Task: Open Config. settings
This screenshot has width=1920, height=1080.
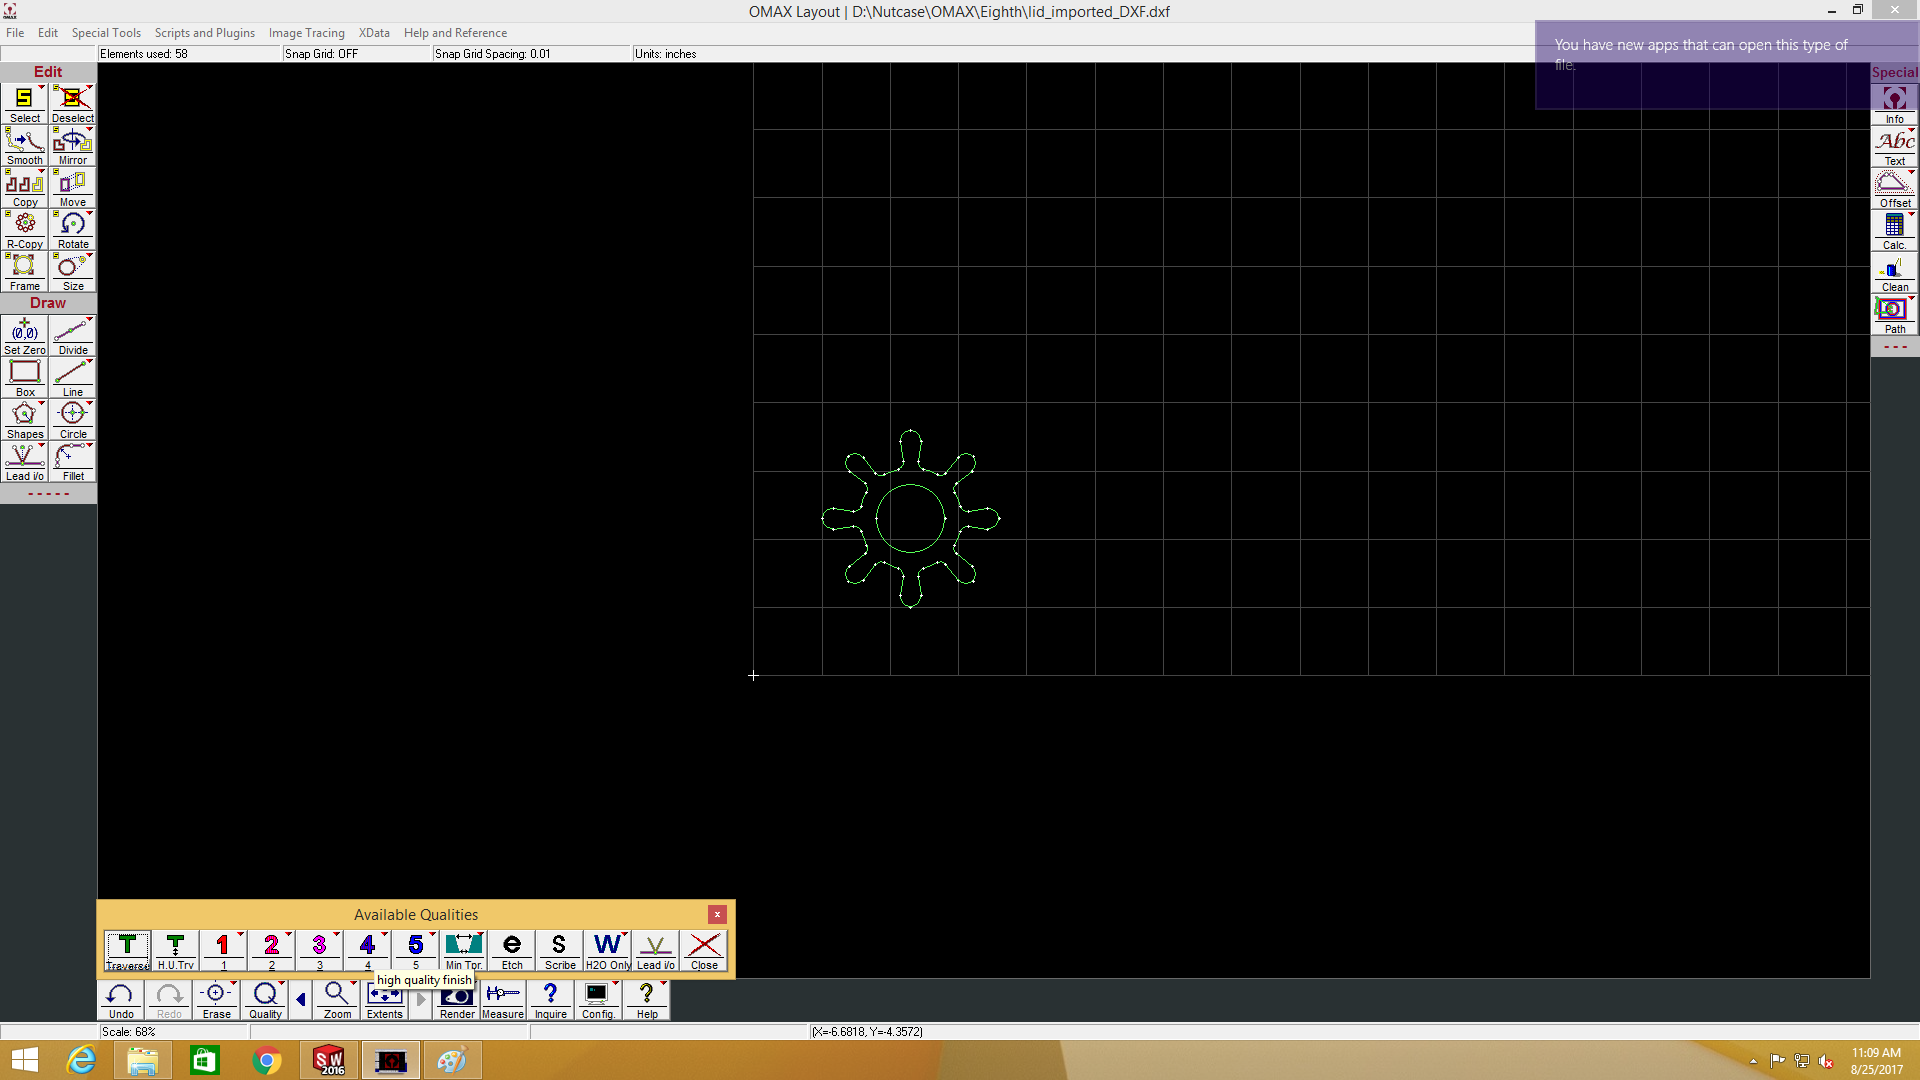Action: tap(598, 1000)
